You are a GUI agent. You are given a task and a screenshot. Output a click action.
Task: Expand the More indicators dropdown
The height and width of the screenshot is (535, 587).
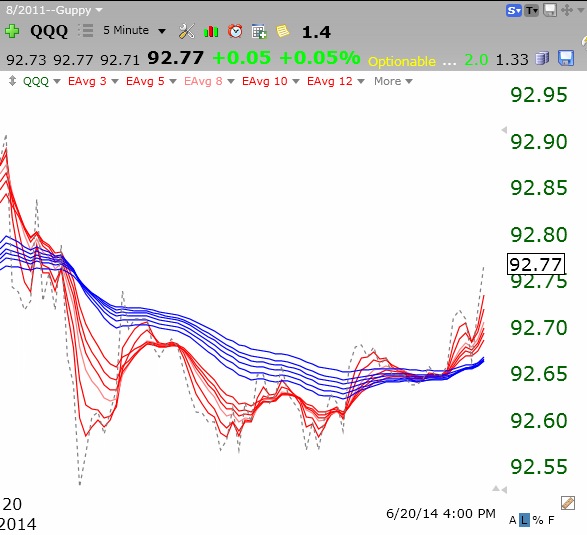[x=393, y=81]
